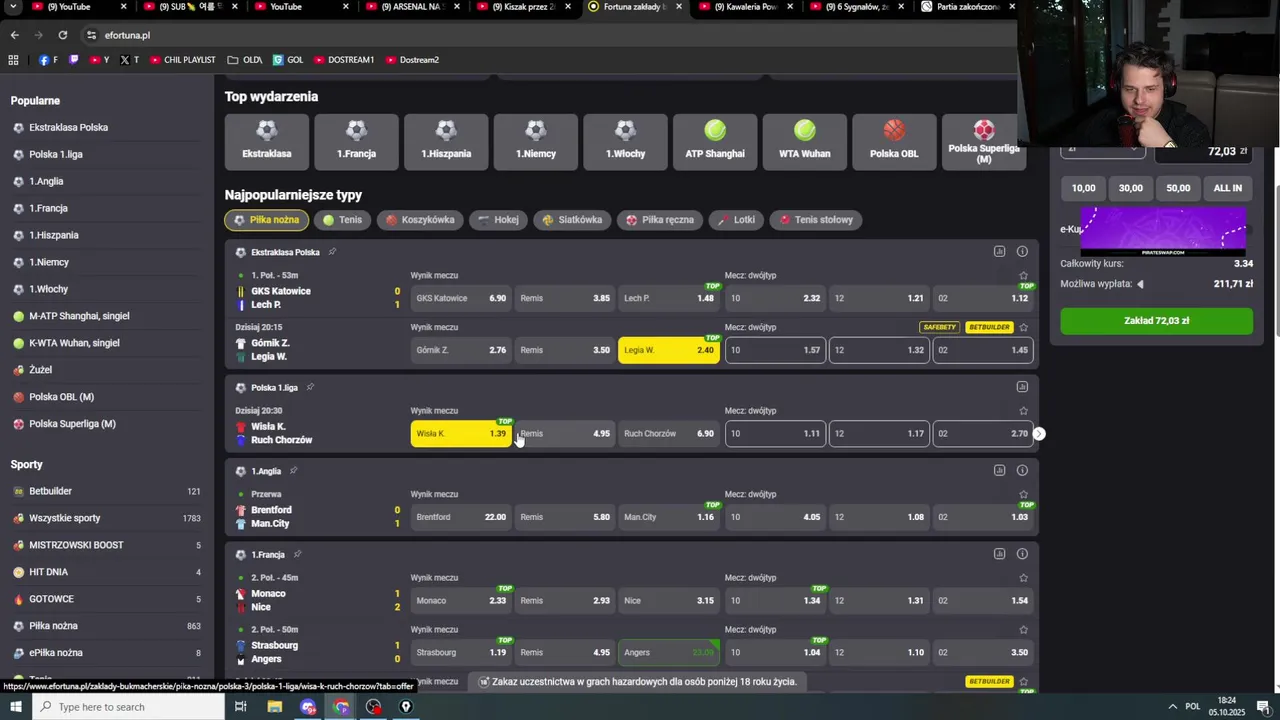The height and width of the screenshot is (720, 1280).
Task: Open statistics icon for 1.Anglia section
Action: 999,470
